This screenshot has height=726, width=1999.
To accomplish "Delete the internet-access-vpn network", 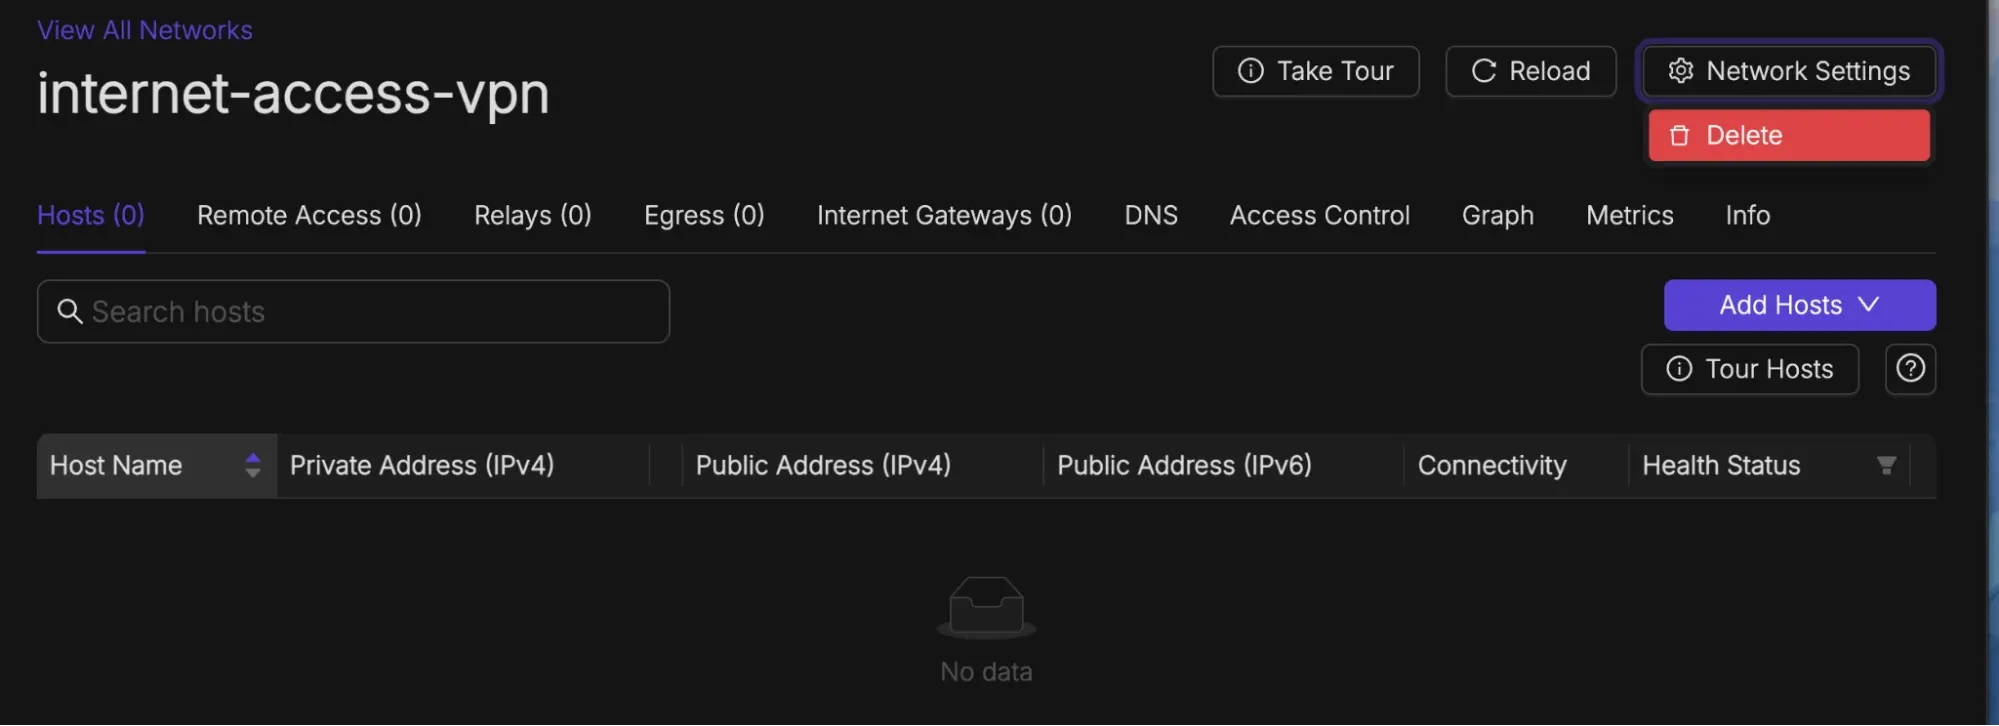I will point(1788,136).
